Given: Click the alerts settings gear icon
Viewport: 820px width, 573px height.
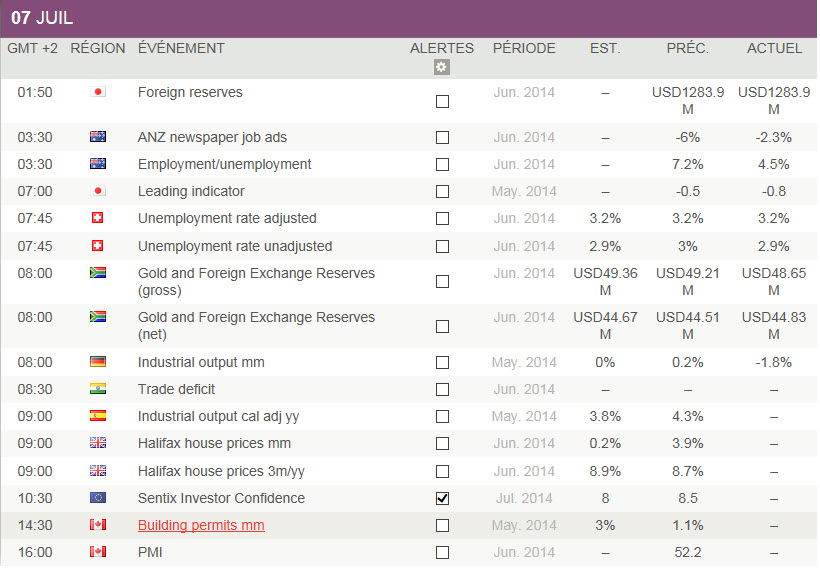Looking at the screenshot, I should [442, 67].
